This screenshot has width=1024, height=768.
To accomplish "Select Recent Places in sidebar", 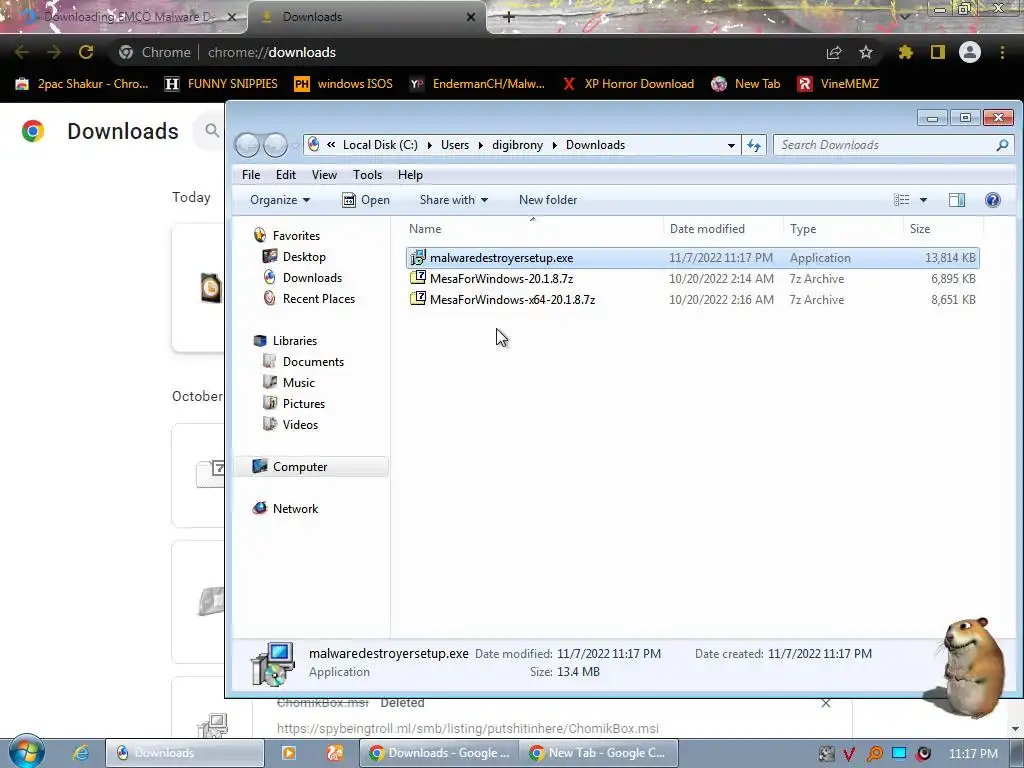I will coord(319,298).
